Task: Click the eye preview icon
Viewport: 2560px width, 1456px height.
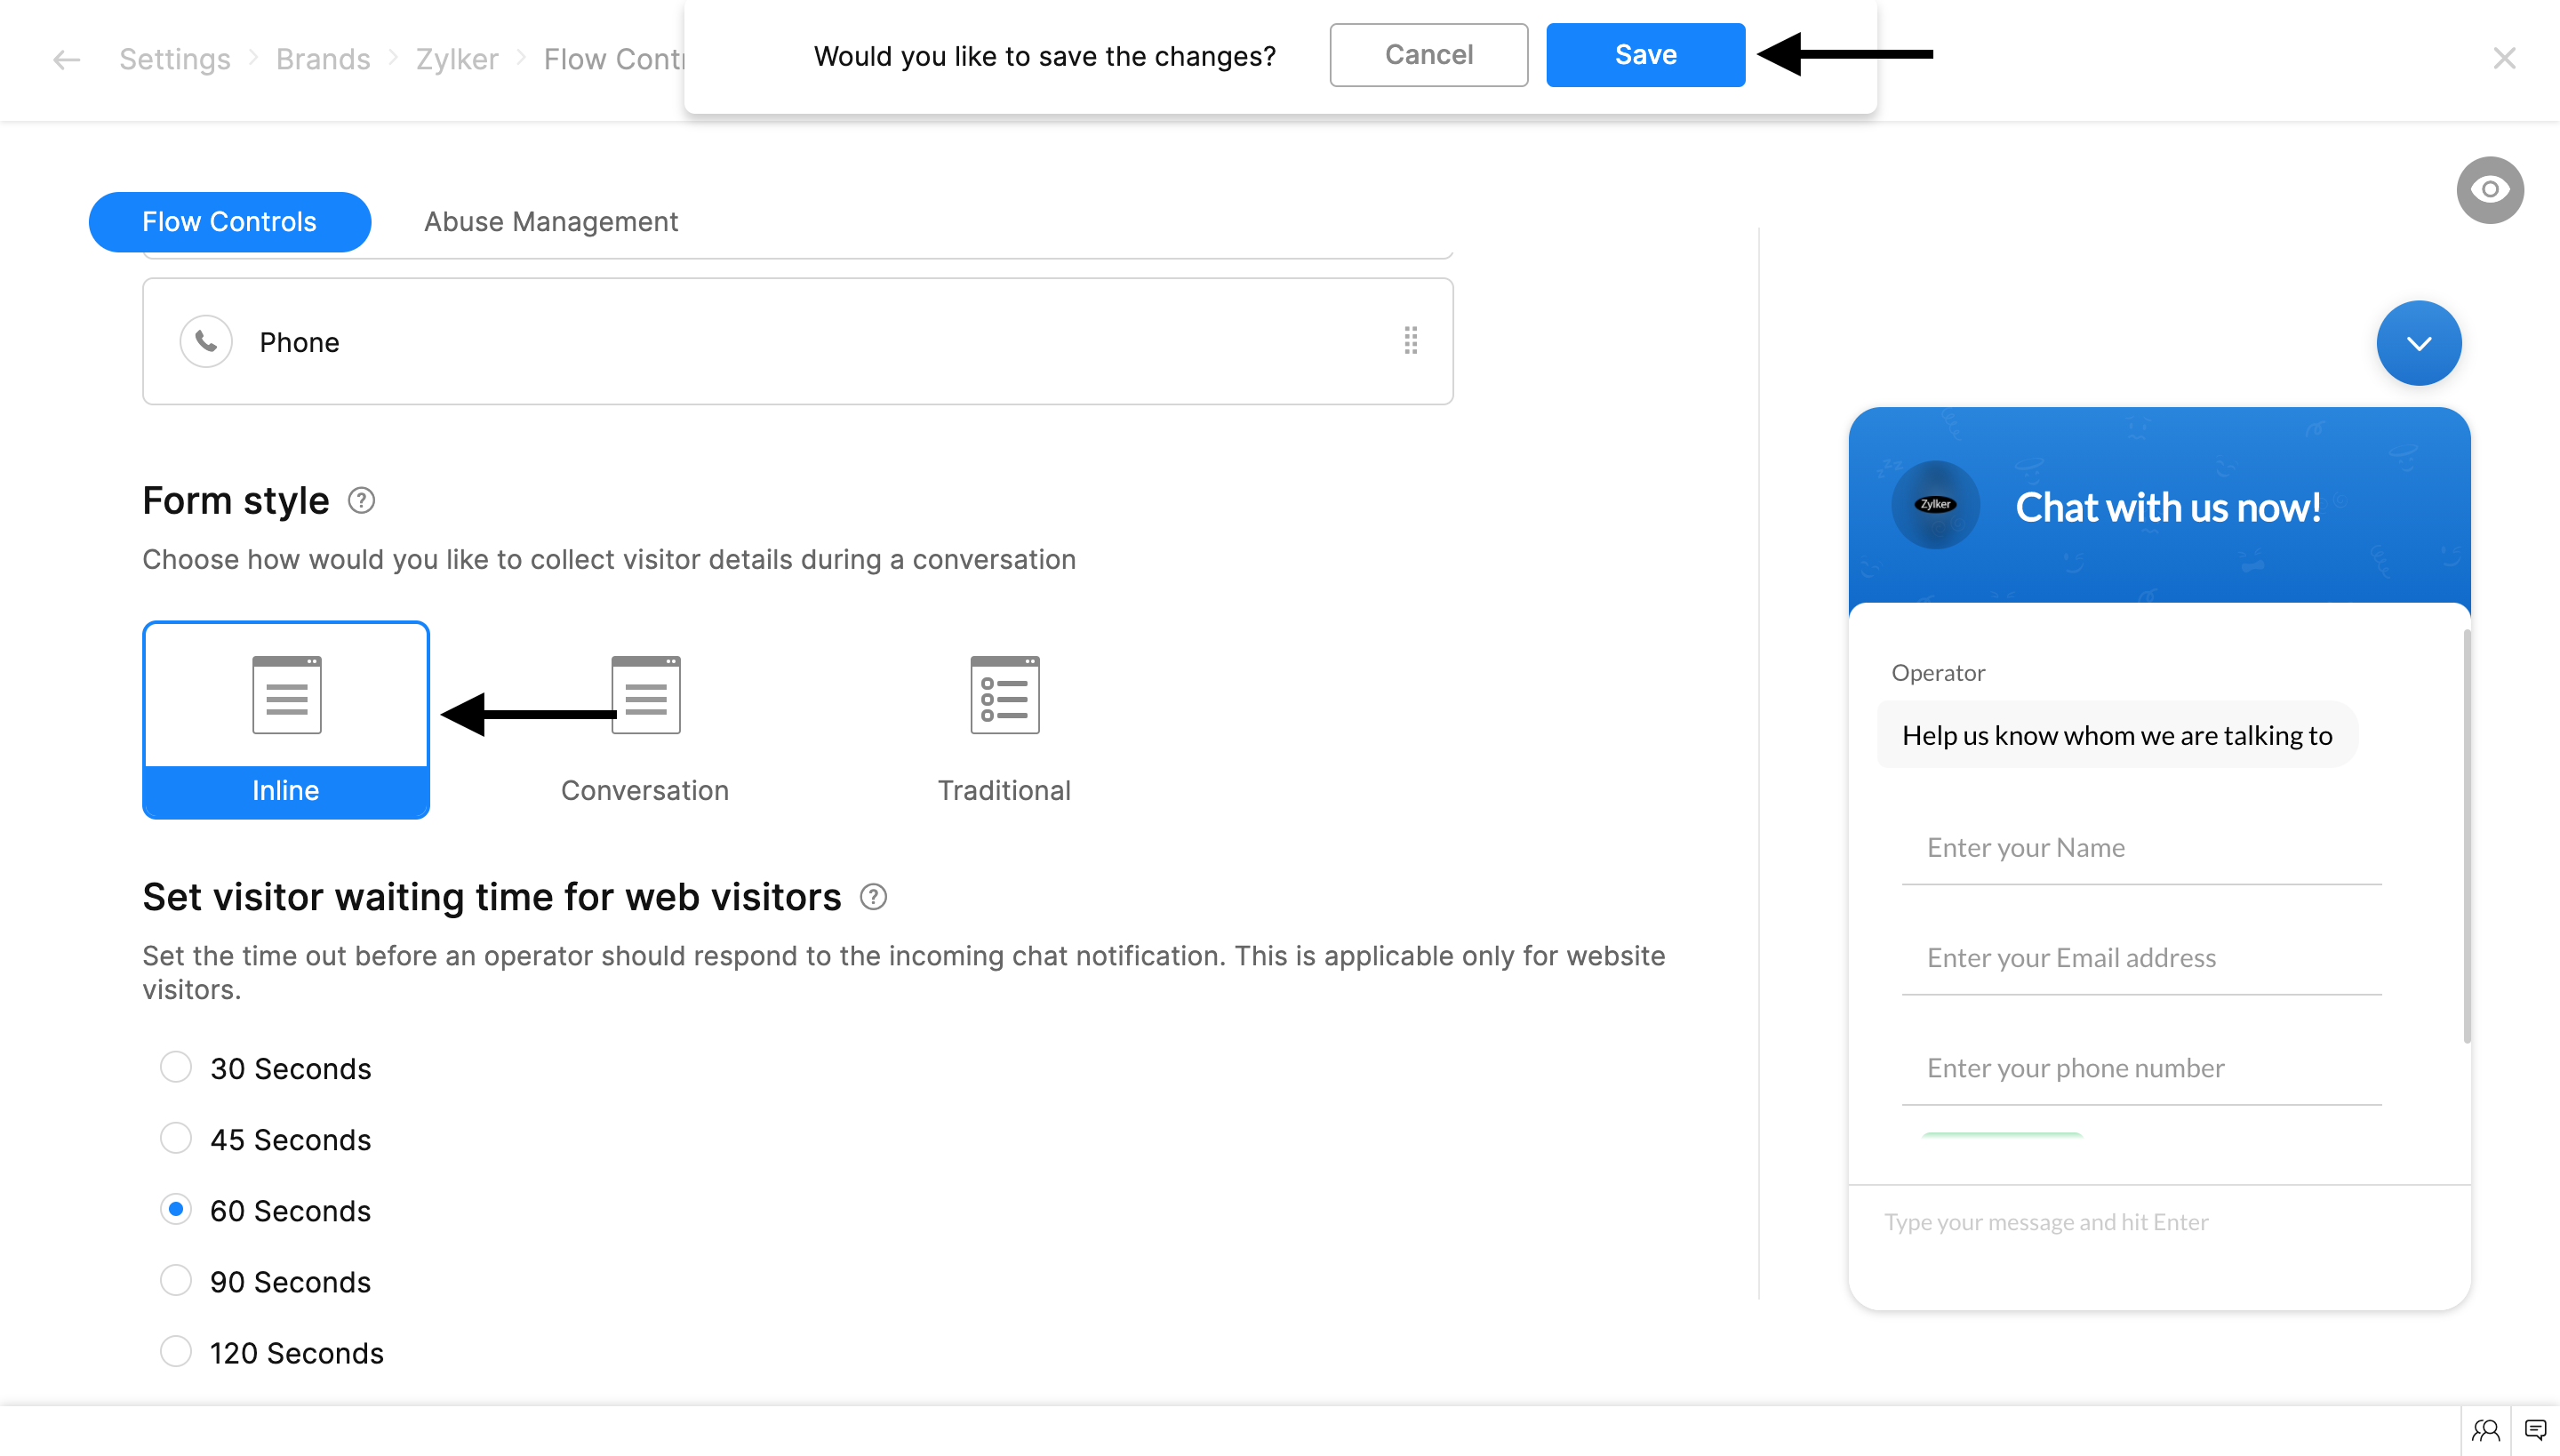Action: click(x=2489, y=189)
